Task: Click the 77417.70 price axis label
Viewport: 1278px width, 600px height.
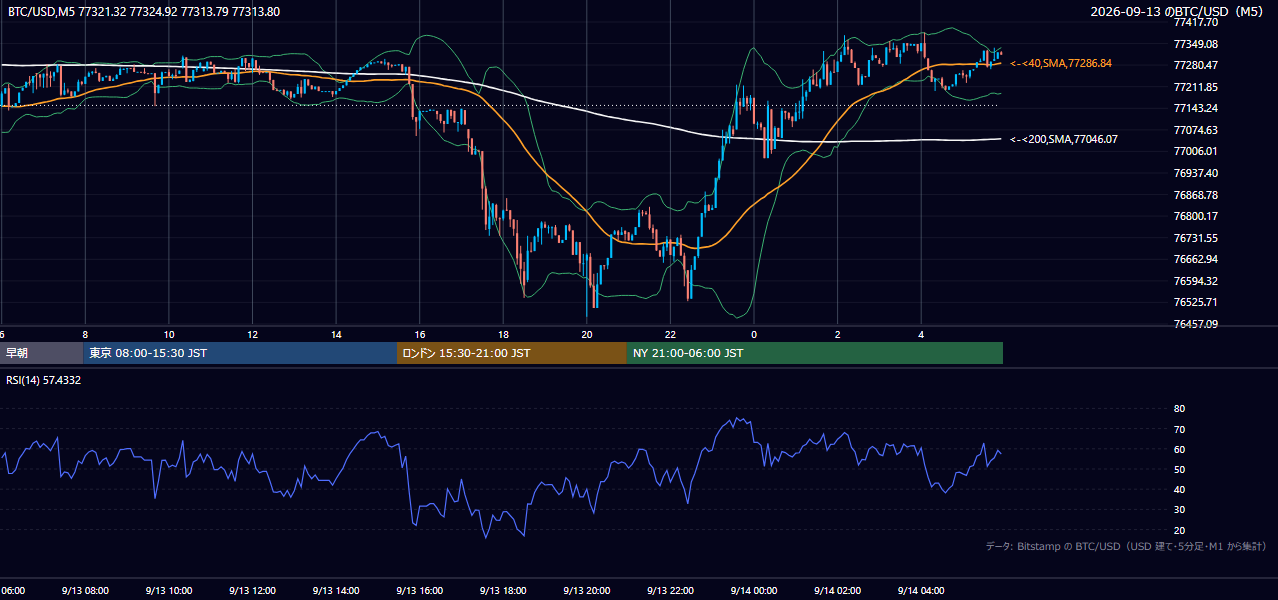Action: (1196, 22)
